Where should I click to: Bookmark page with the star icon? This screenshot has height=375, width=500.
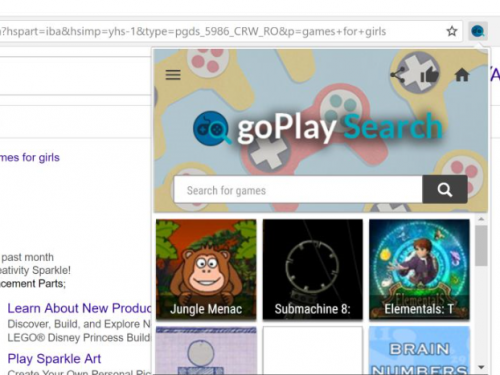pos(452,31)
